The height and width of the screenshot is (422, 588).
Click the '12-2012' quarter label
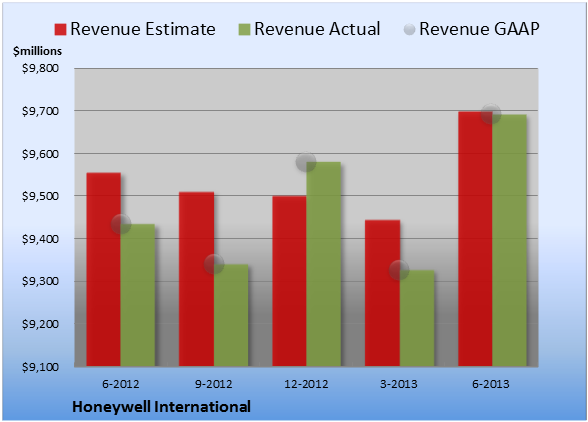[x=306, y=384]
